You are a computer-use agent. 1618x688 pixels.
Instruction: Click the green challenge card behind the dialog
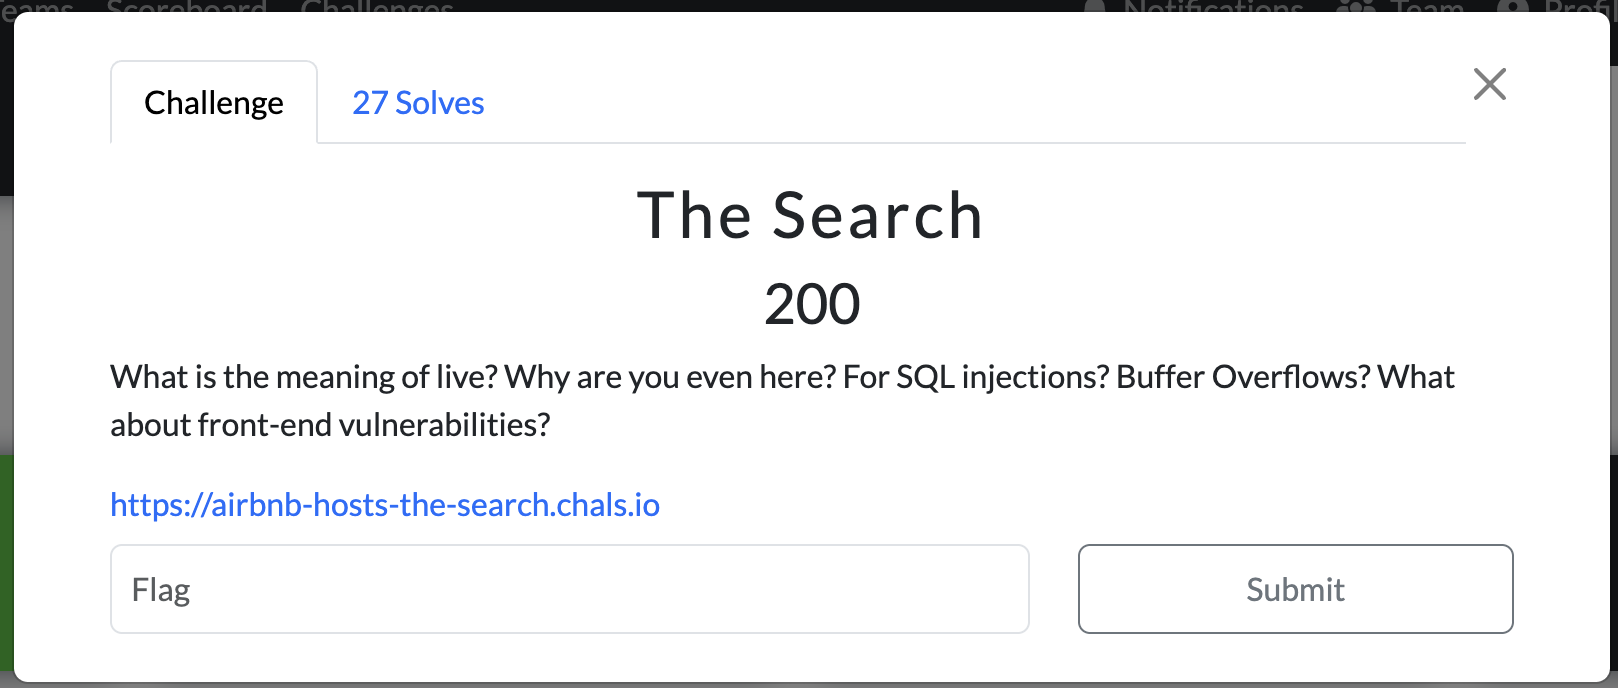click(x=6, y=560)
